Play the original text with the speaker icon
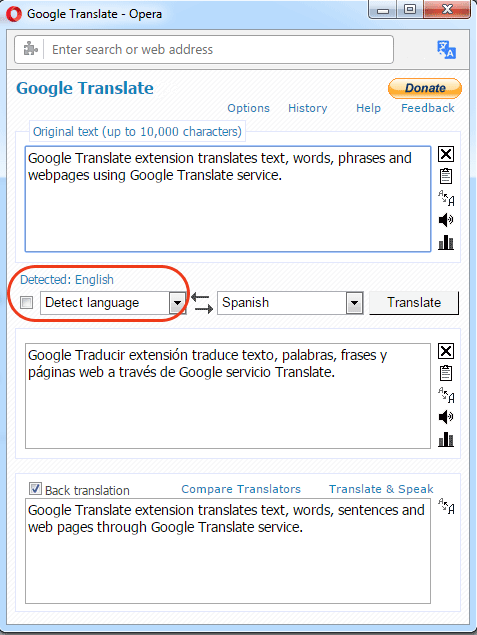 pos(446,220)
